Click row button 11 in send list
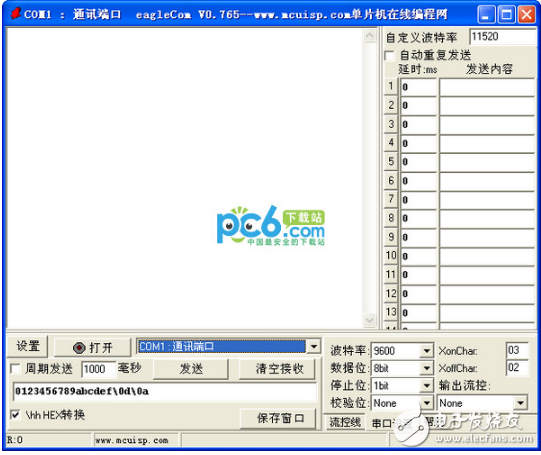541x455 pixels. [391, 275]
